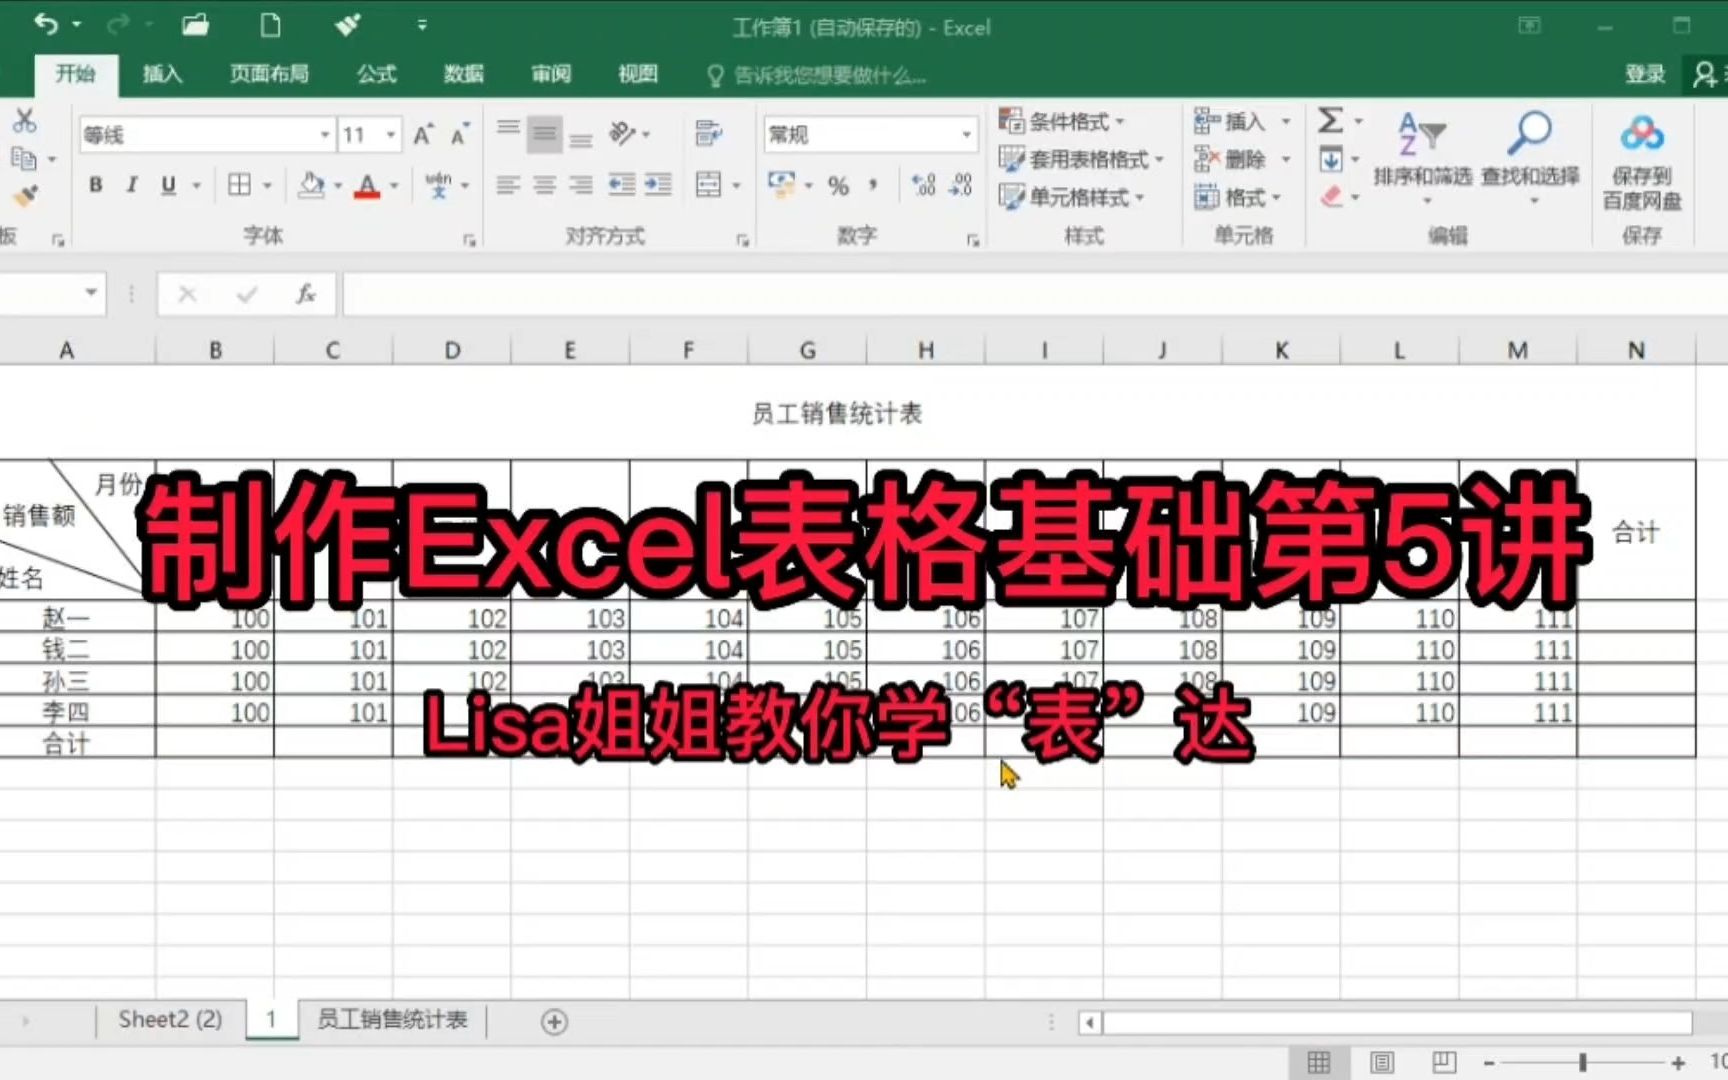Increase decimal places
Screen dimensions: 1728x1080
coord(924,185)
